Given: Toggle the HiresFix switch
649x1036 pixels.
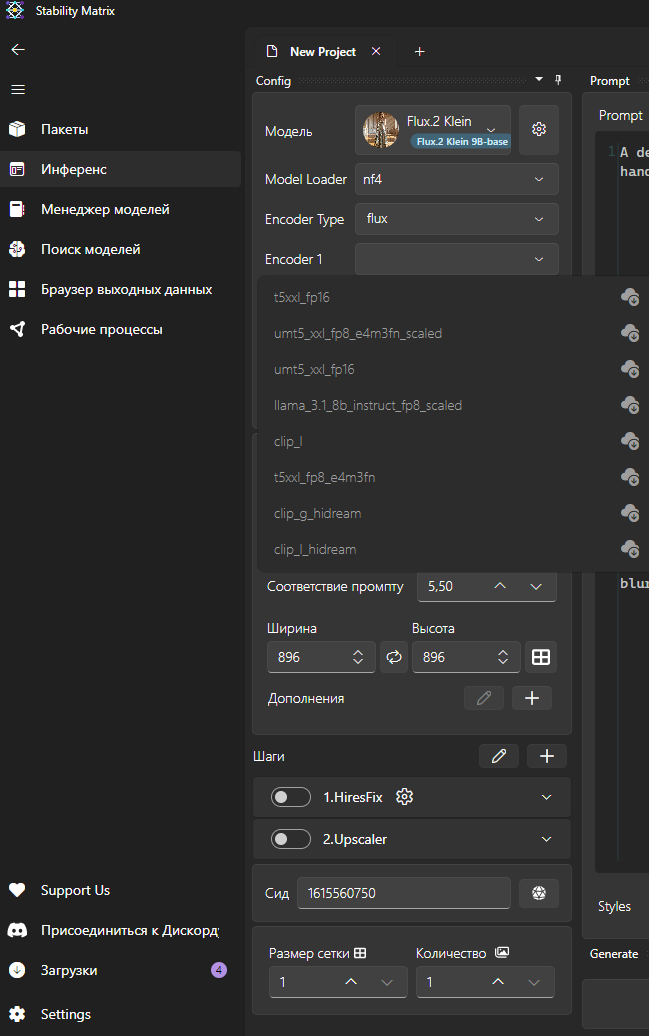Looking at the screenshot, I should point(291,797).
